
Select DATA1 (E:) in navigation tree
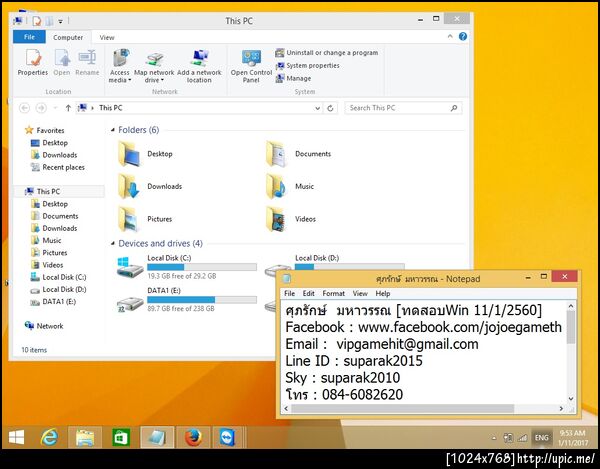point(53,301)
